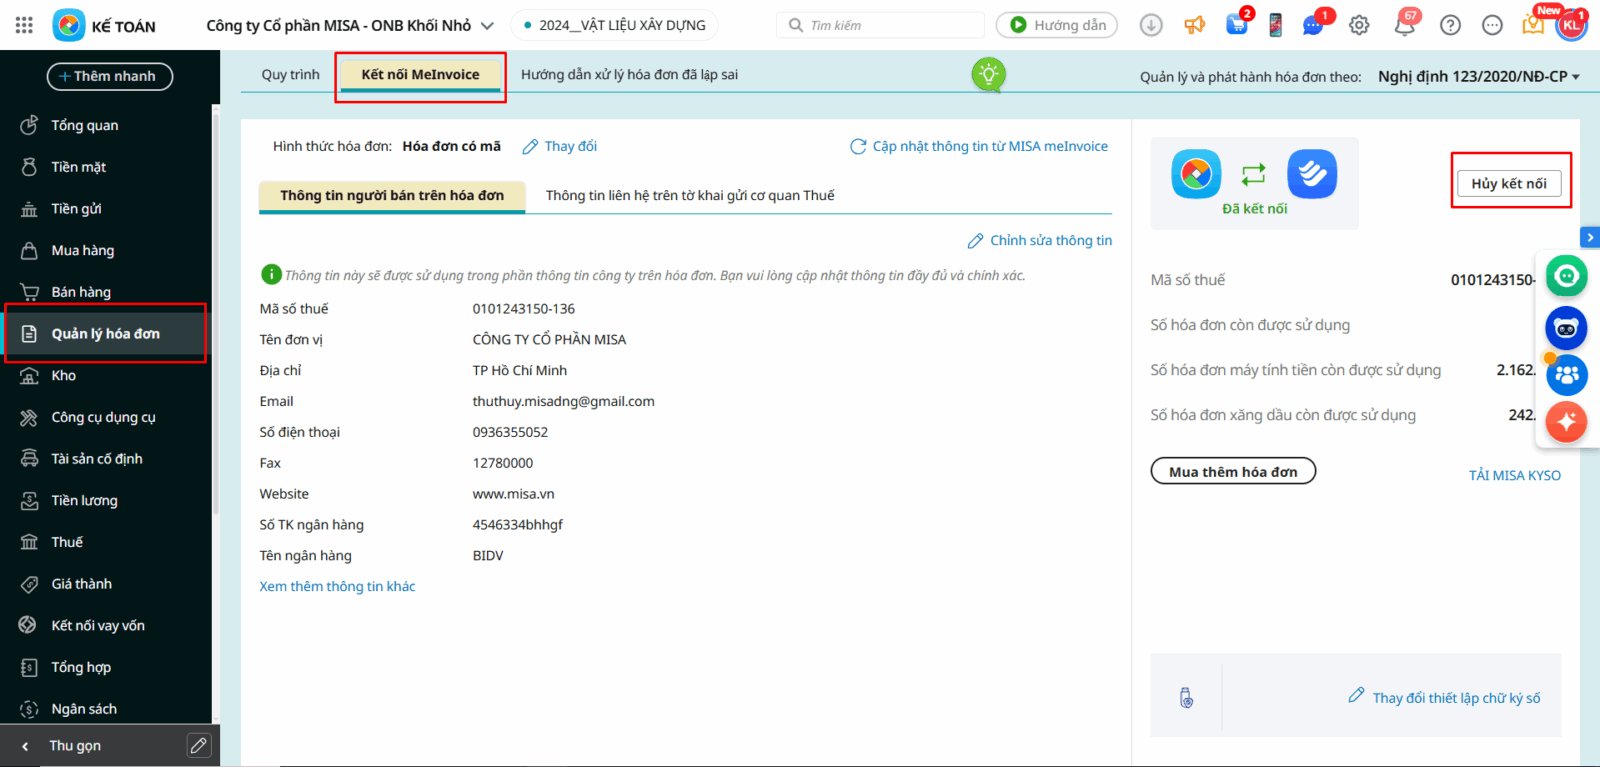Focus the Tìm kiếm search field
Image resolution: width=1600 pixels, height=767 pixels.
point(881,25)
